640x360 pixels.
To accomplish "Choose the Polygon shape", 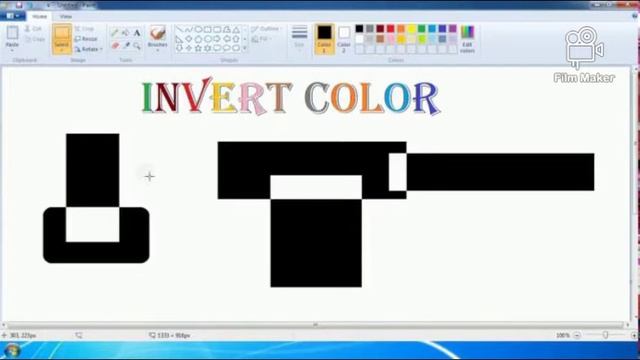I will 226,29.
